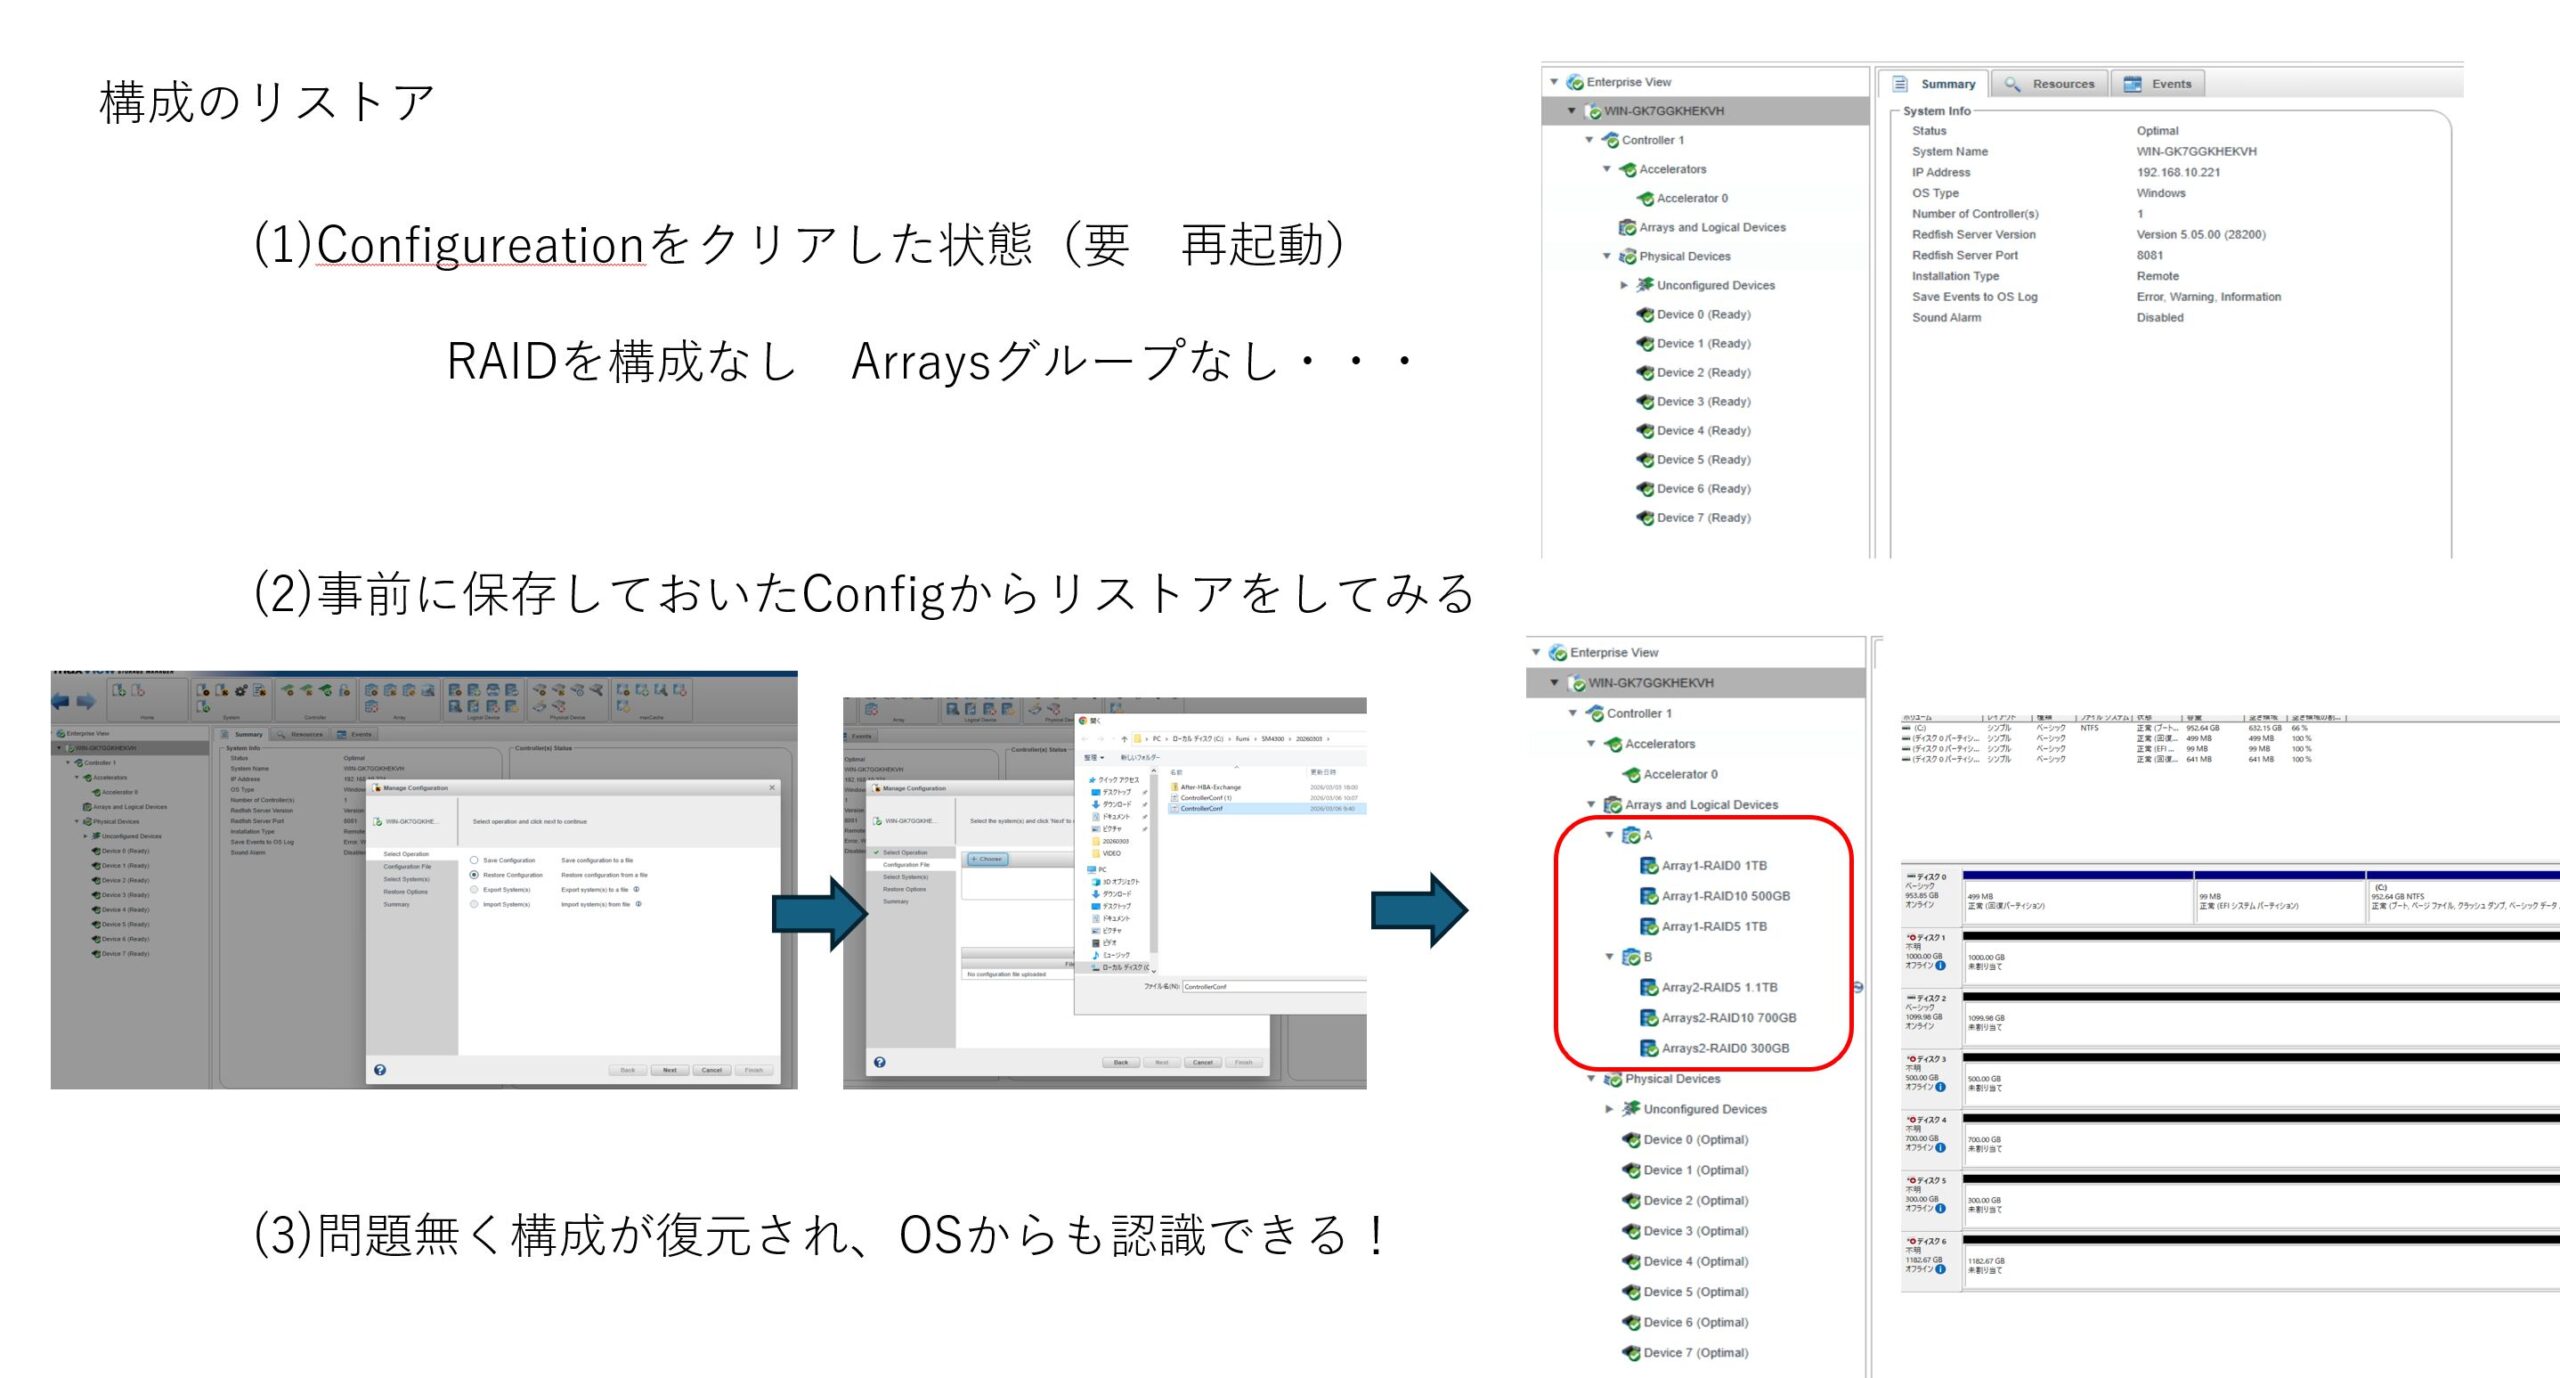This screenshot has height=1378, width=2560.
Task: Click the Device 0 (Ready) drive icon
Action: tap(1644, 314)
